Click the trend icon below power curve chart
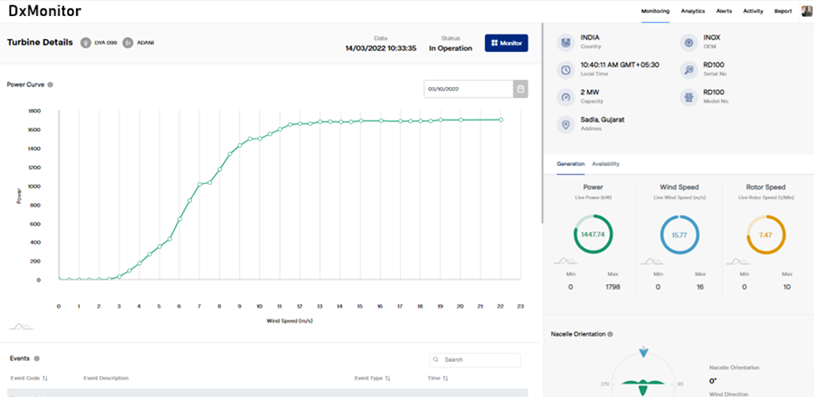This screenshot has height=397, width=814. [21, 326]
